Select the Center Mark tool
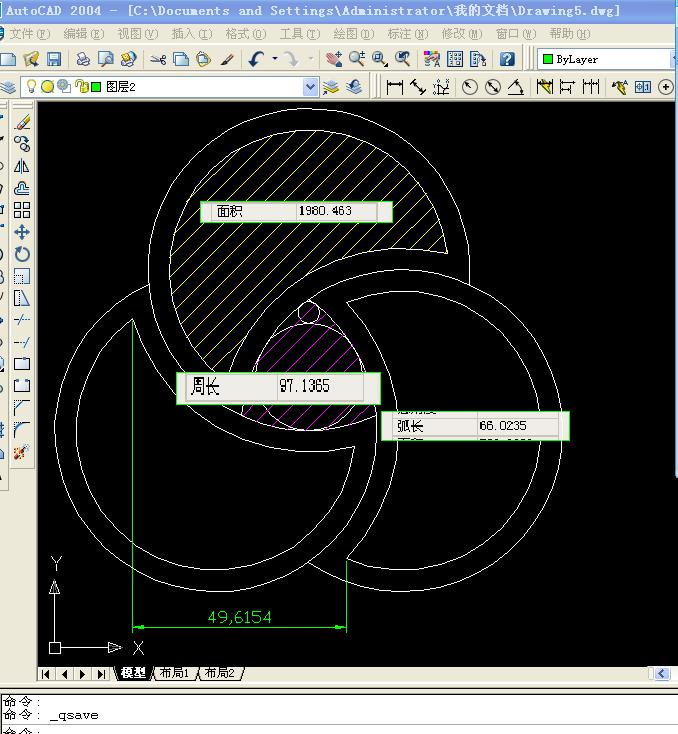The width and height of the screenshot is (678, 734). 666,87
